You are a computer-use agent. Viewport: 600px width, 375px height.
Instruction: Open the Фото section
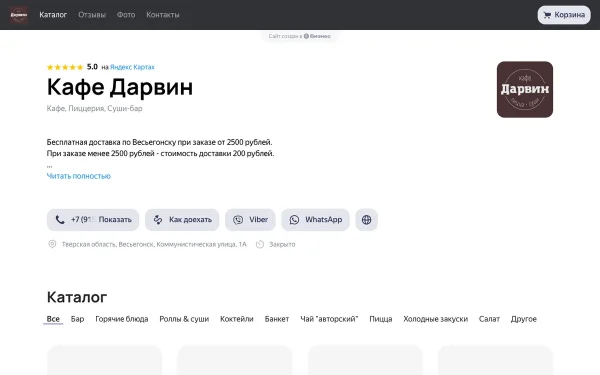pos(126,15)
